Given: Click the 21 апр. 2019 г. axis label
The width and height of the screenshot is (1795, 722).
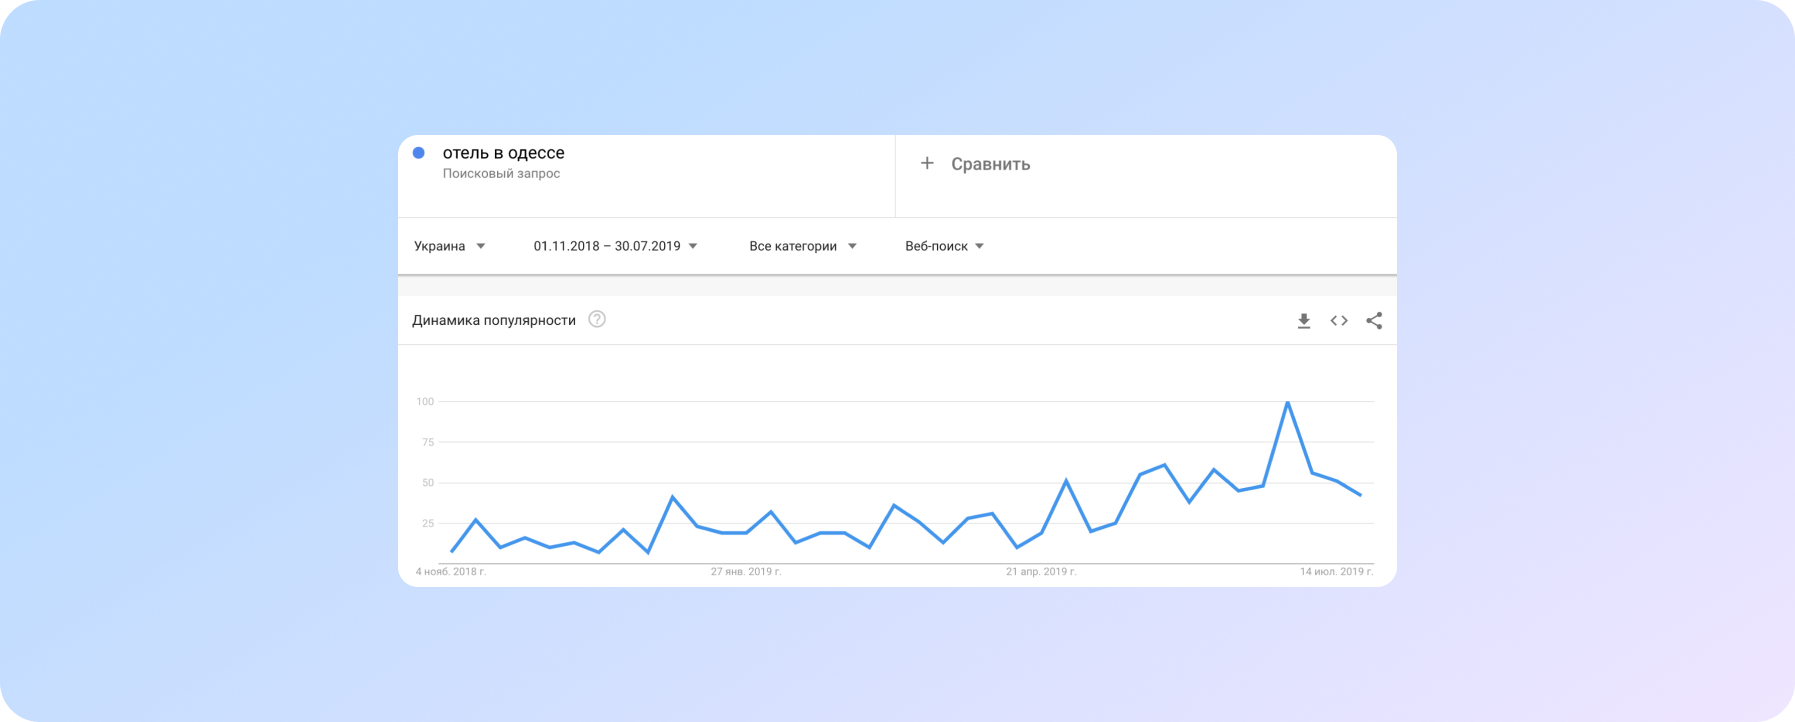Looking at the screenshot, I should click(x=1041, y=572).
